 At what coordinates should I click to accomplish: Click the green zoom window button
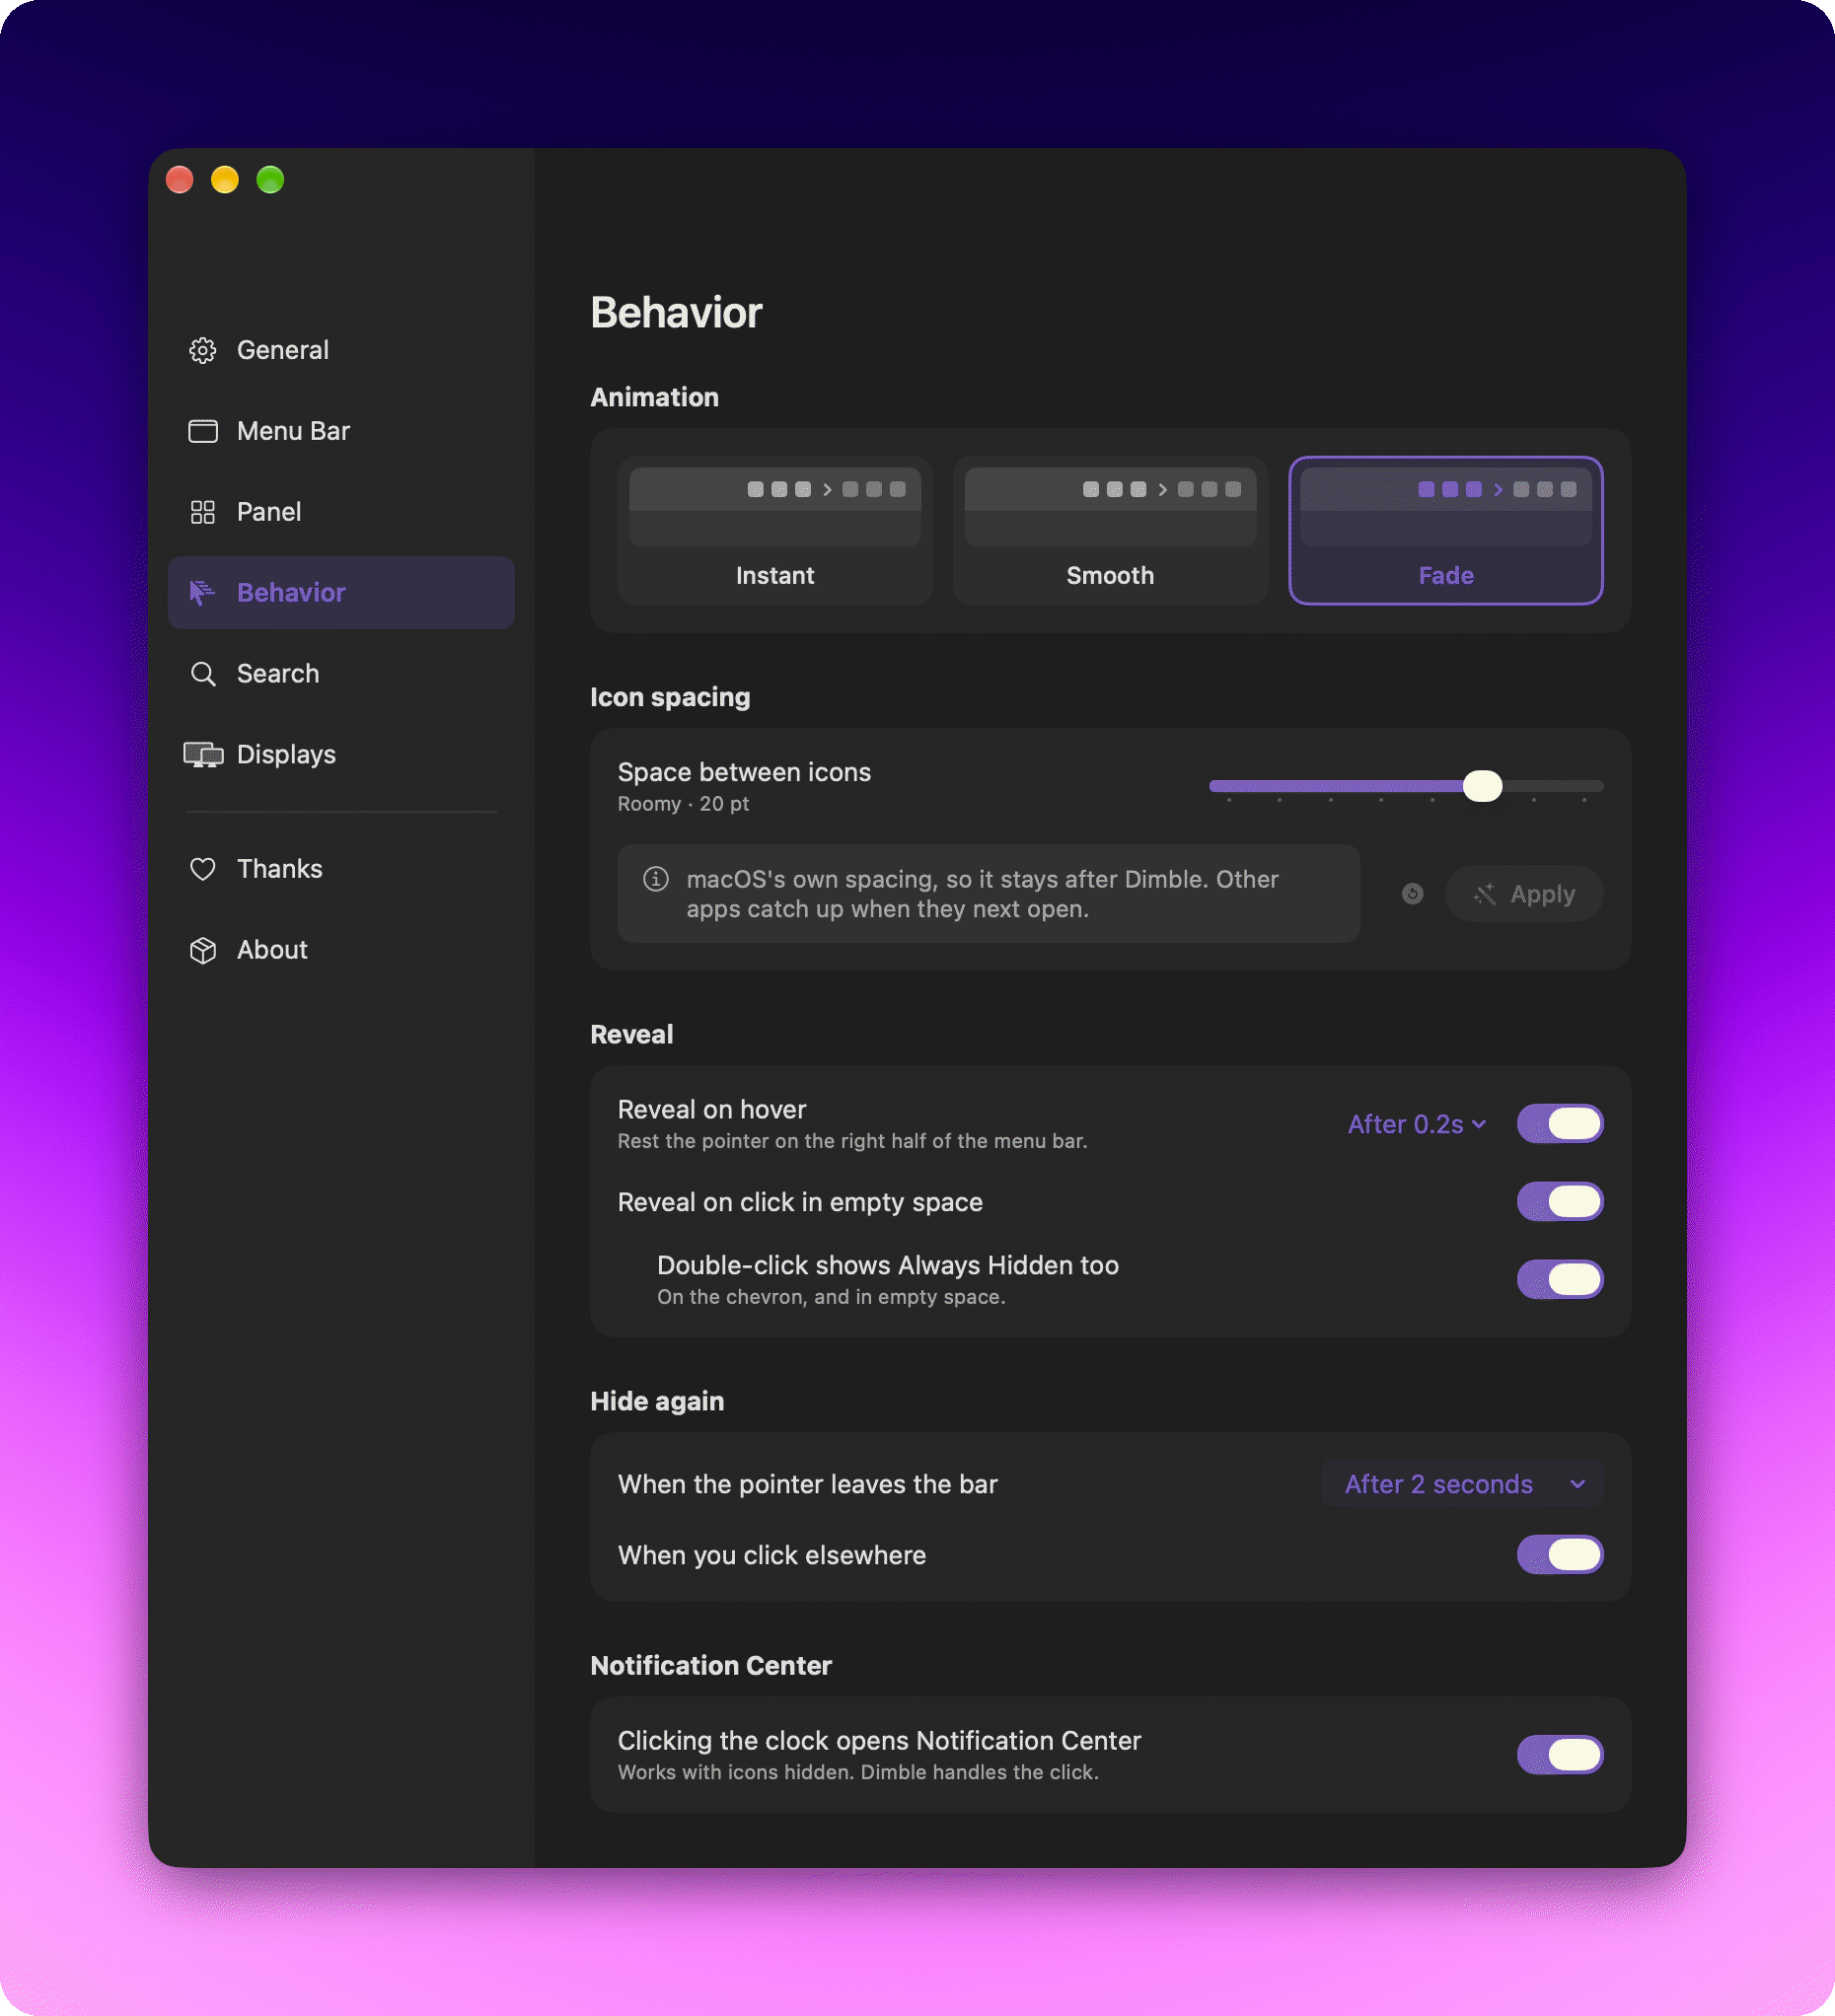(x=270, y=180)
